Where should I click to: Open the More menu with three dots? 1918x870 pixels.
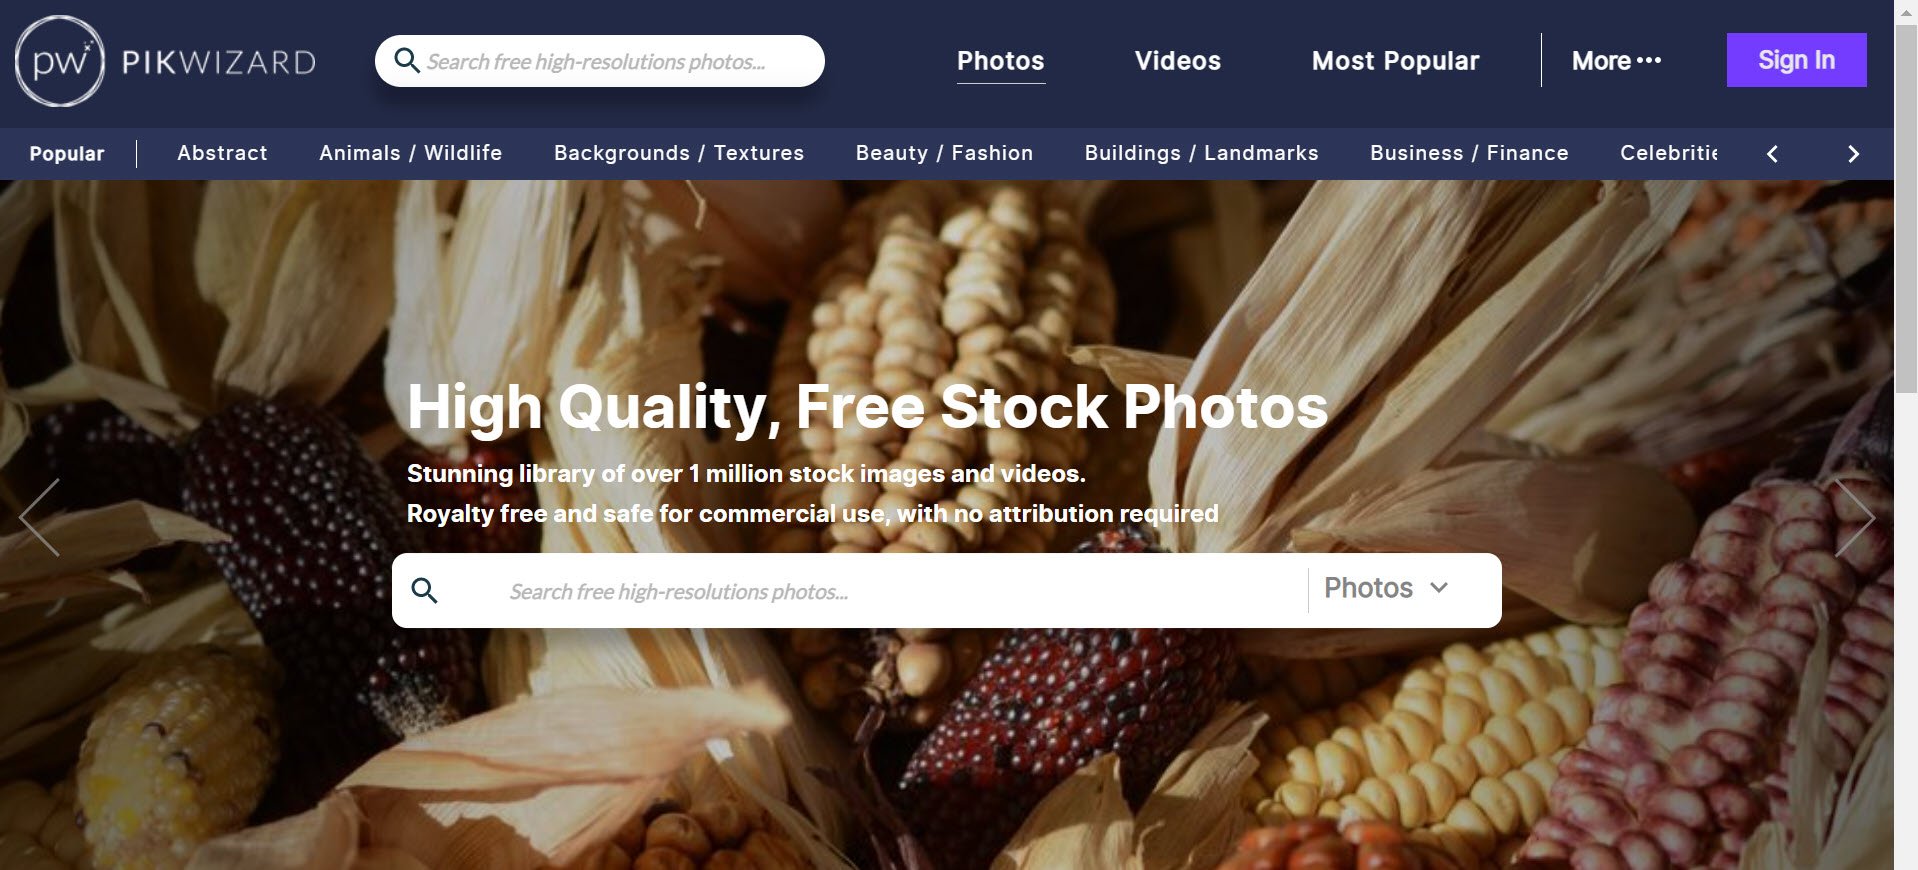point(1616,61)
